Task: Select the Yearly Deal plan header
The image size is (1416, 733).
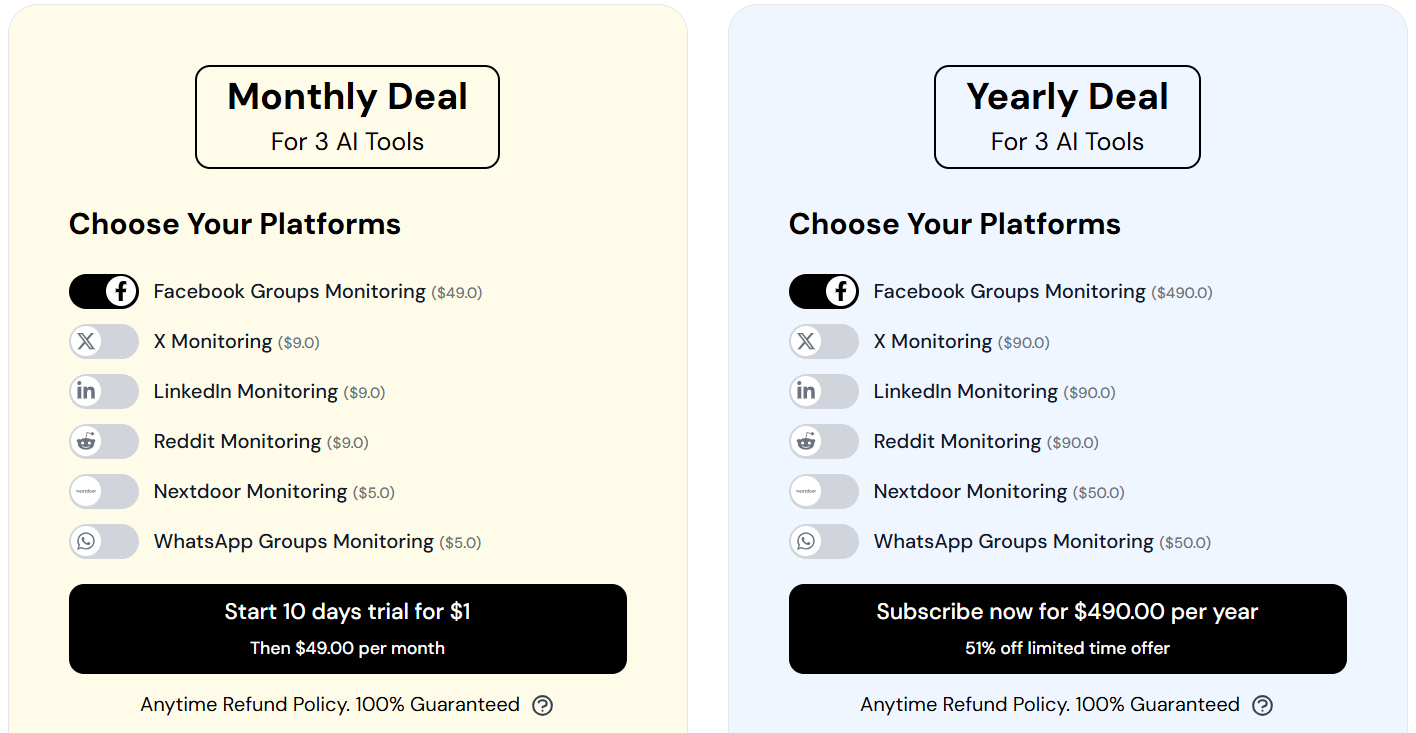Action: coord(1067,117)
